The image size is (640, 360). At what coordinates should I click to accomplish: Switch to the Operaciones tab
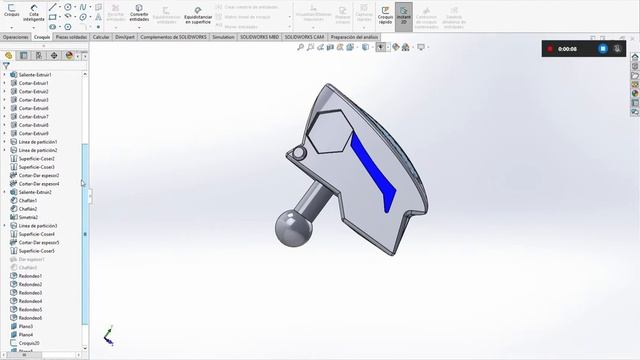pyautogui.click(x=16, y=37)
